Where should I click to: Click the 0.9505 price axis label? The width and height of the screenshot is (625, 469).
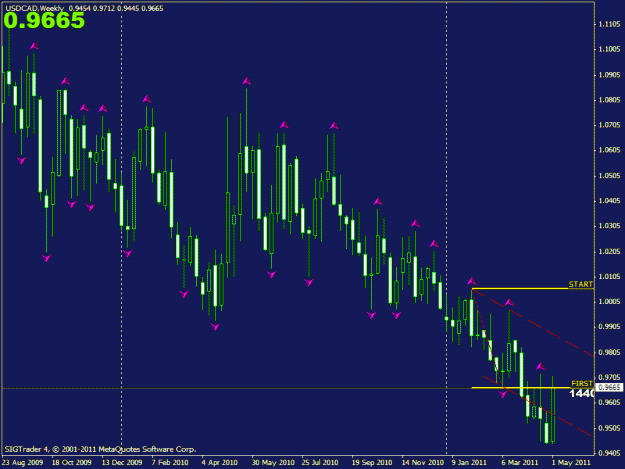(x=609, y=428)
